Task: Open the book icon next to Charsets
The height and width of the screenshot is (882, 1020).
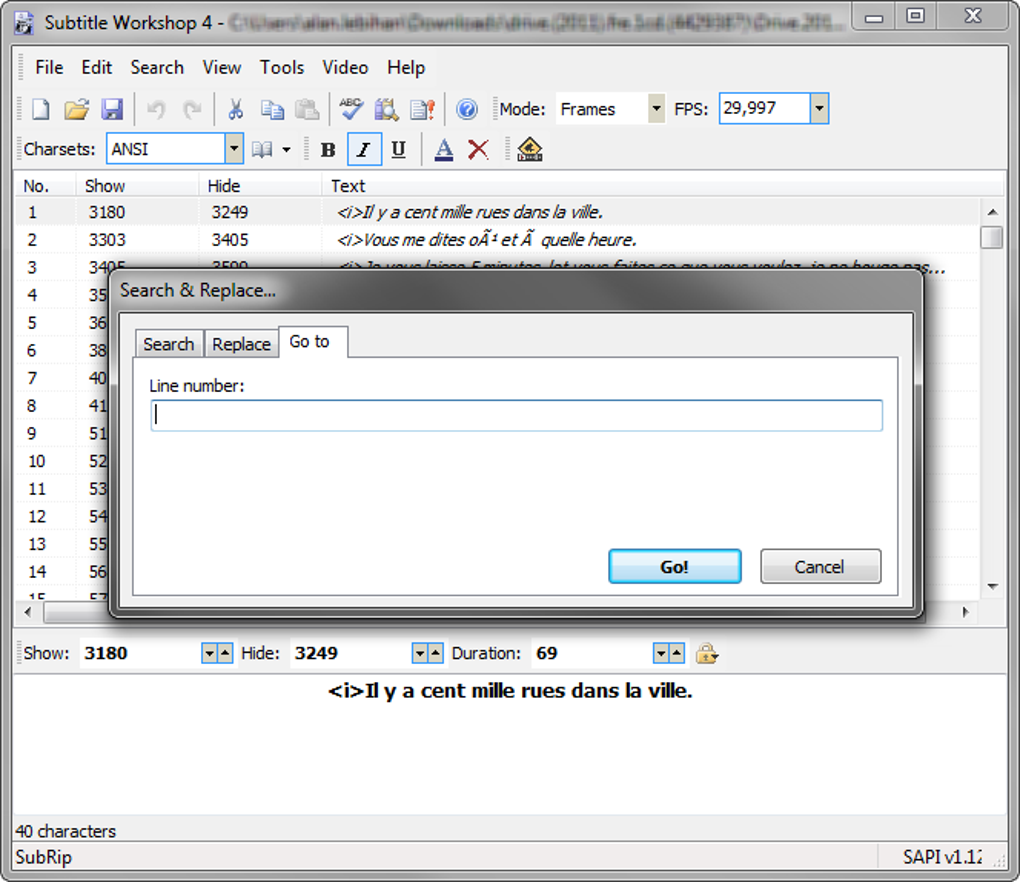Action: (262, 150)
